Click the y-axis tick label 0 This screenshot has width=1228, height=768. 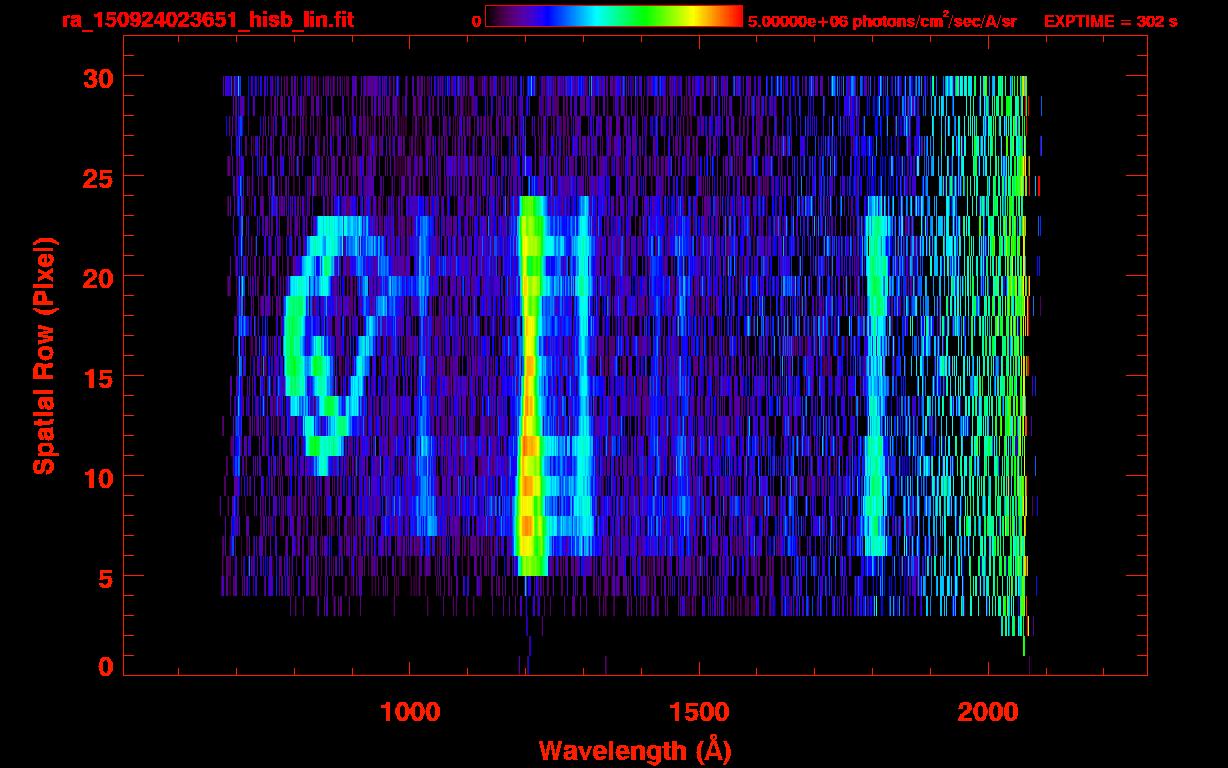[106, 666]
